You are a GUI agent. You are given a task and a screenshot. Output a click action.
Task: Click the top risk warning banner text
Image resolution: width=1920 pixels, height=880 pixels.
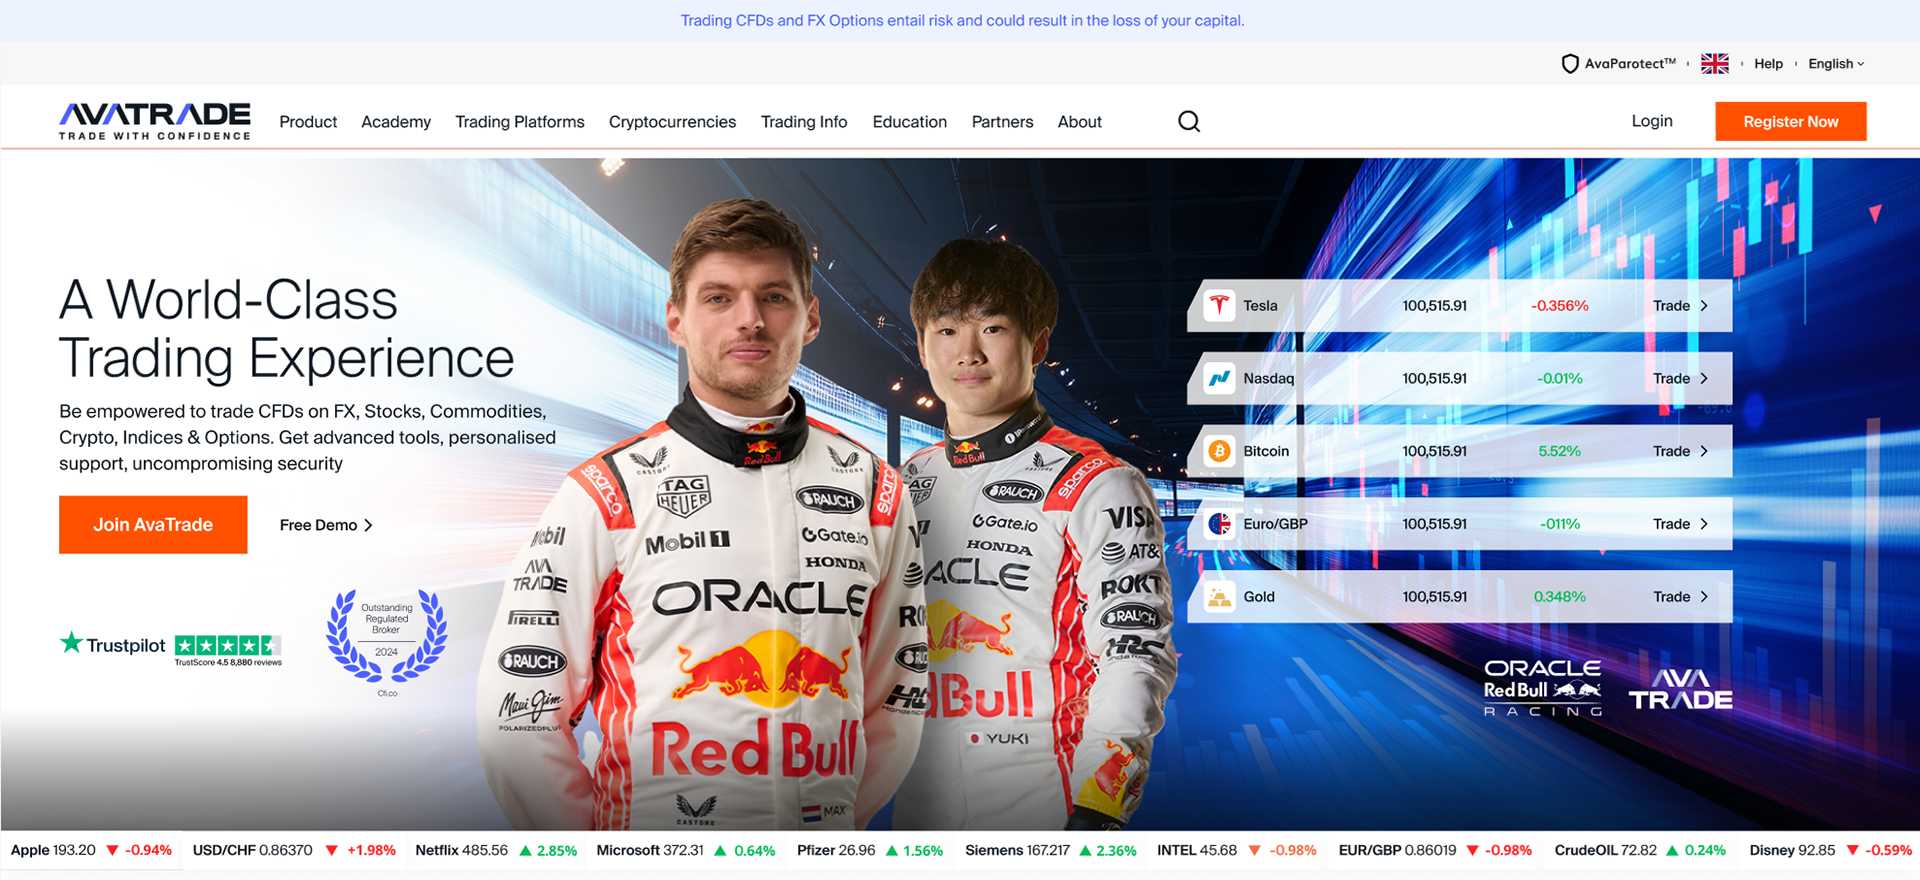962,20
